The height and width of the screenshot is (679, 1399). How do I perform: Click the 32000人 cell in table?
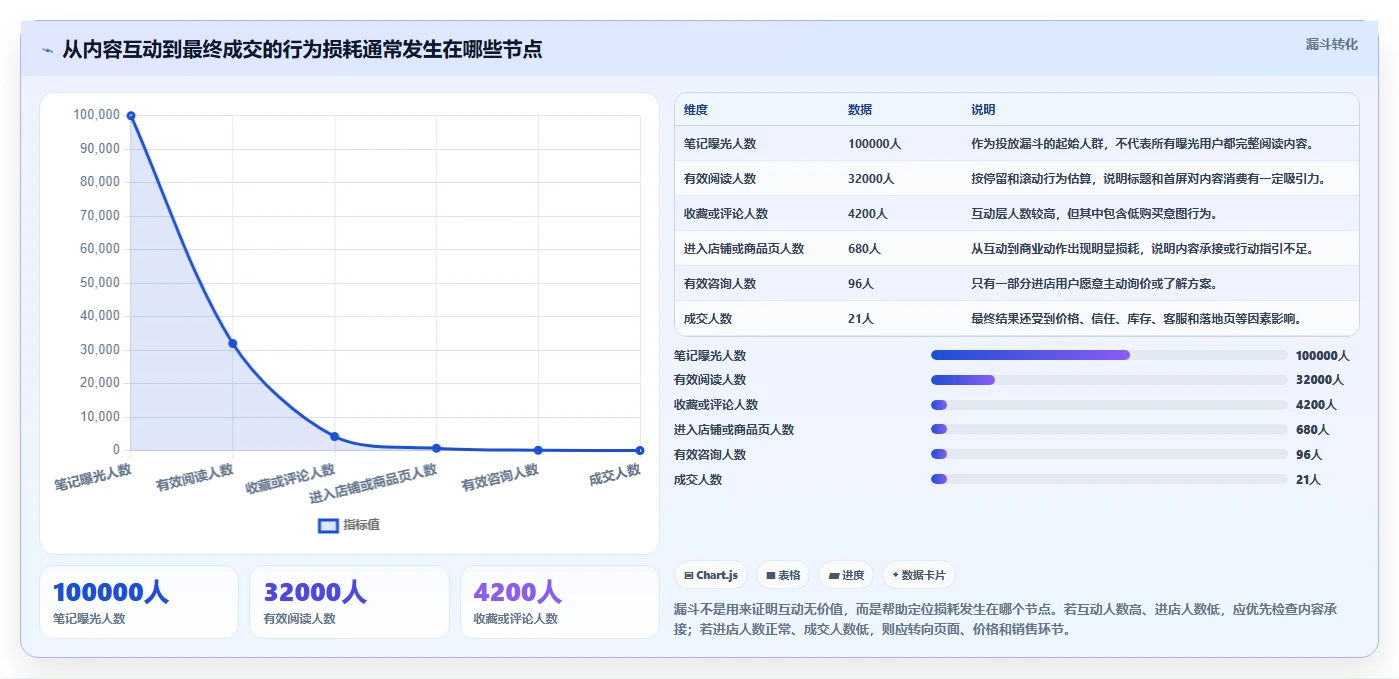(x=871, y=179)
